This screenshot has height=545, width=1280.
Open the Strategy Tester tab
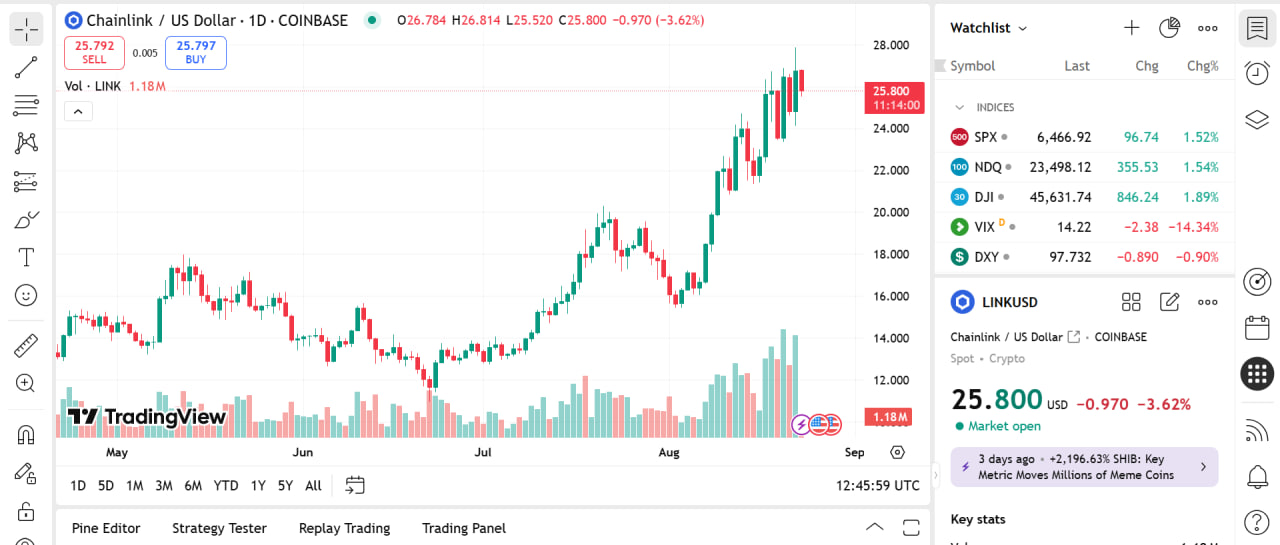(219, 528)
